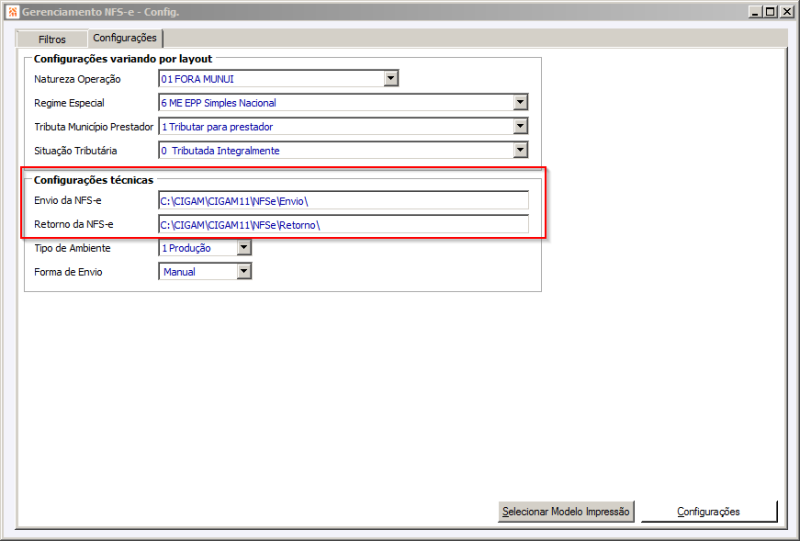Click the window title 'Gerenciamento NFS-e - Config.'
The width and height of the screenshot is (800, 541).
101,12
